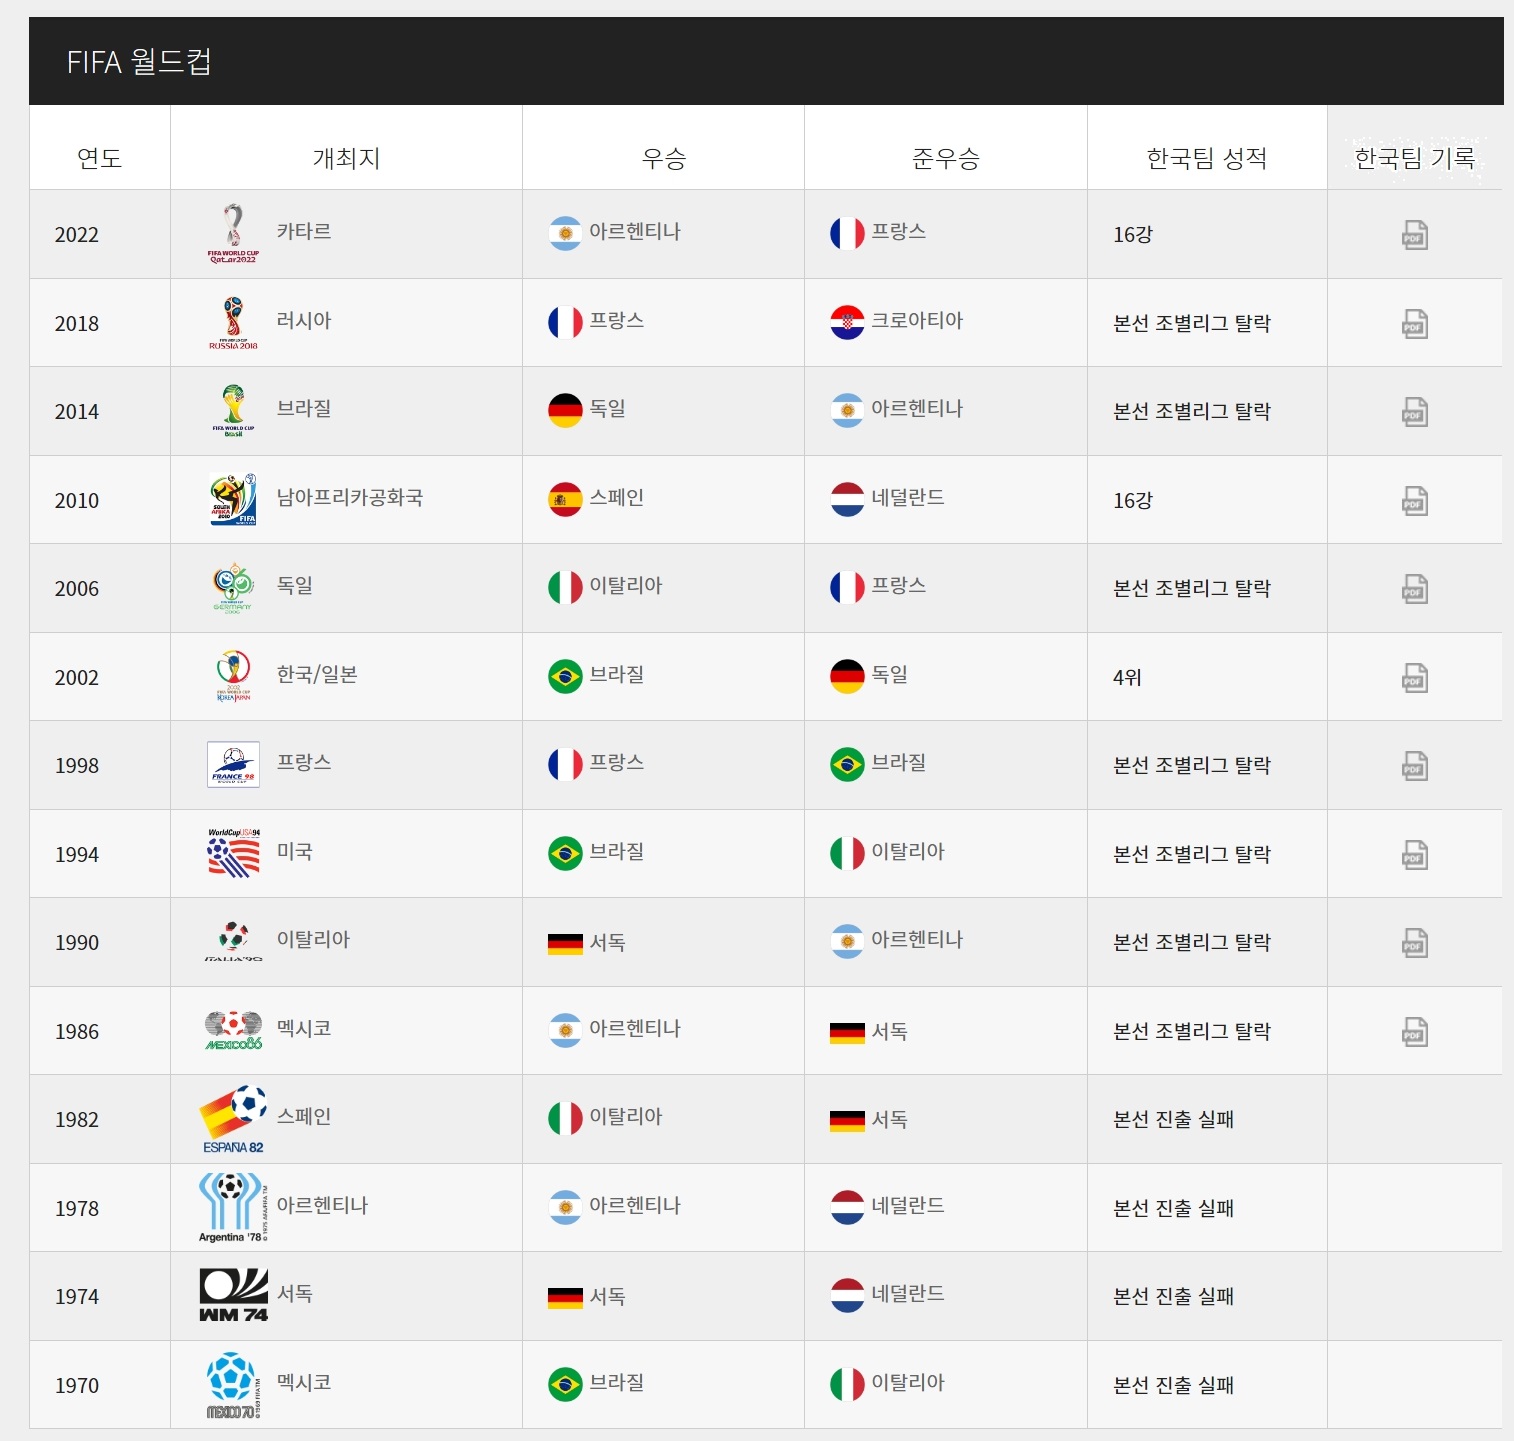
Task: Open the 2014 Korea team record PDF
Action: click(x=1414, y=412)
